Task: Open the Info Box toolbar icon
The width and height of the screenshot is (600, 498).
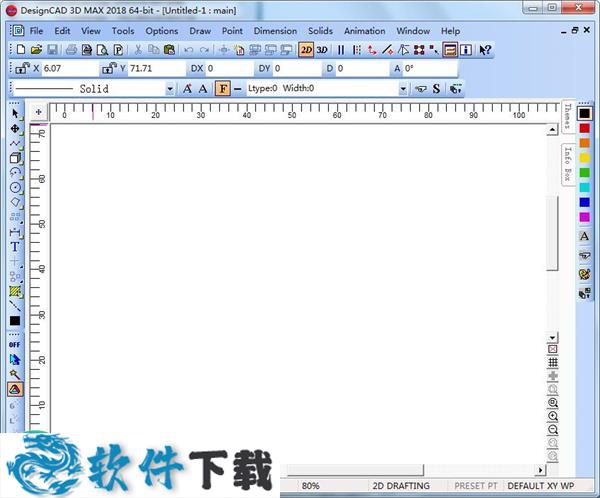Action: point(466,50)
